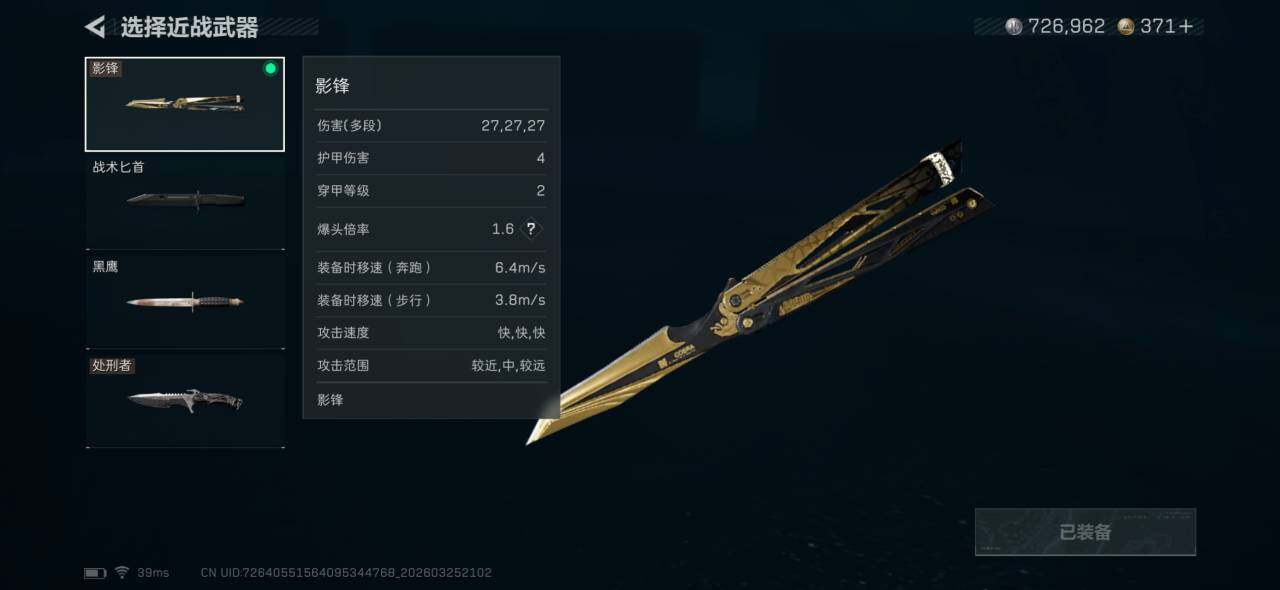Image resolution: width=1280 pixels, height=590 pixels.
Task: Select the 影锋 butterfly knife card
Action: [185, 104]
